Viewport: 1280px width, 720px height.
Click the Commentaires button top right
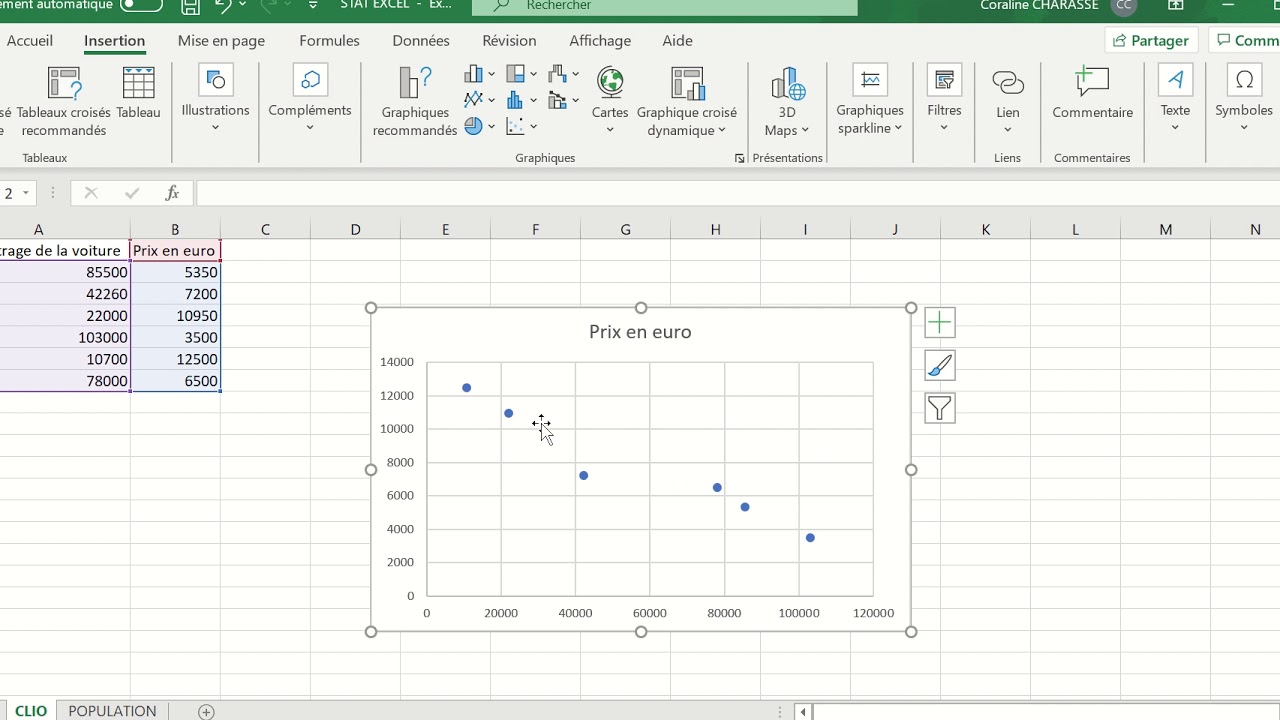(x=1246, y=41)
